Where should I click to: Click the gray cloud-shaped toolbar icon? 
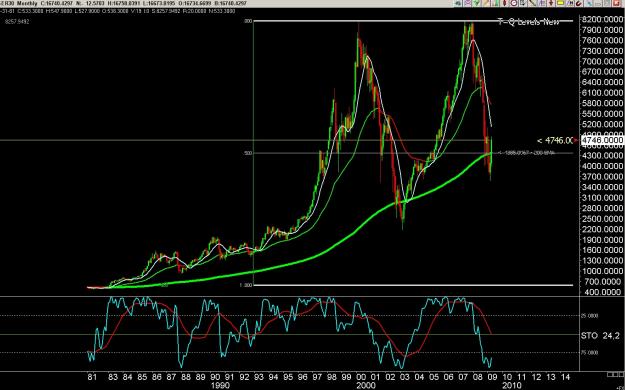click(458, 3)
